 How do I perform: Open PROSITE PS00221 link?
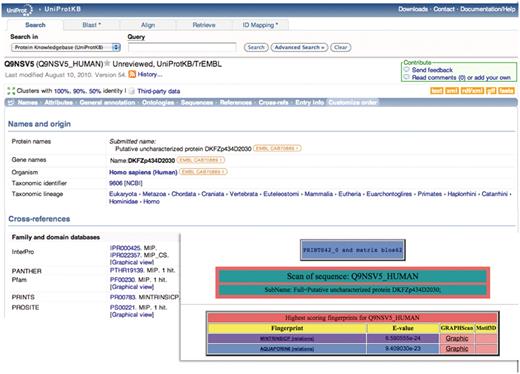pos(122,307)
